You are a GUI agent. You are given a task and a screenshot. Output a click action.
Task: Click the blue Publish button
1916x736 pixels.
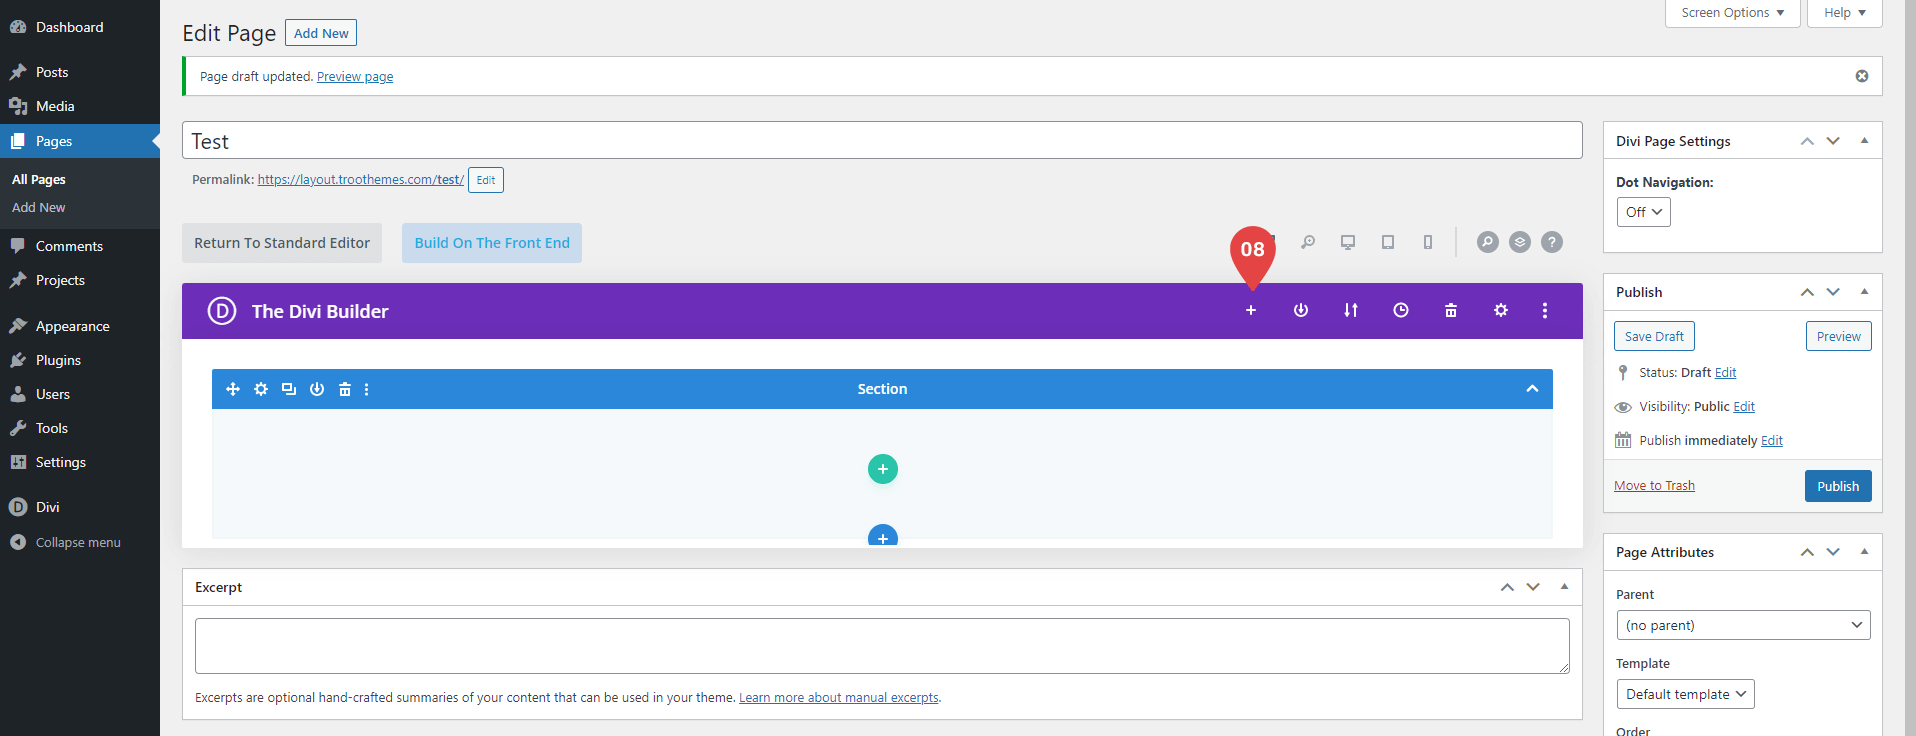point(1838,486)
